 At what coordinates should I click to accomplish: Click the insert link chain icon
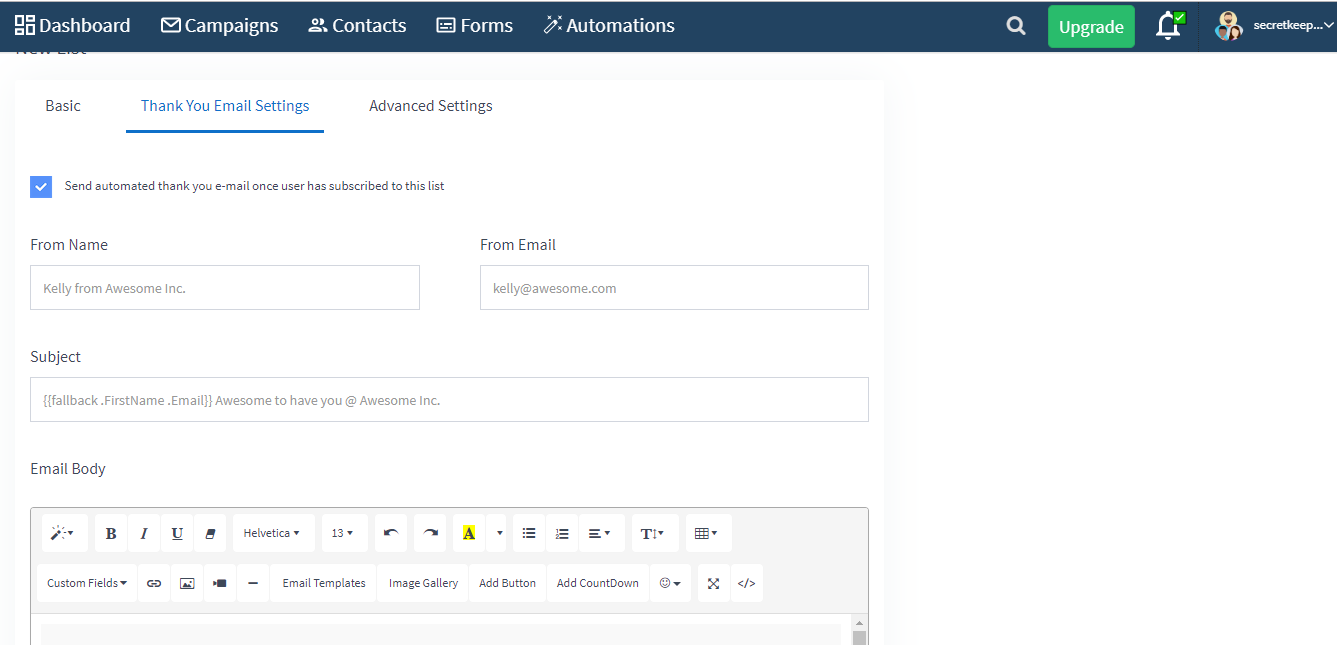pyautogui.click(x=154, y=583)
